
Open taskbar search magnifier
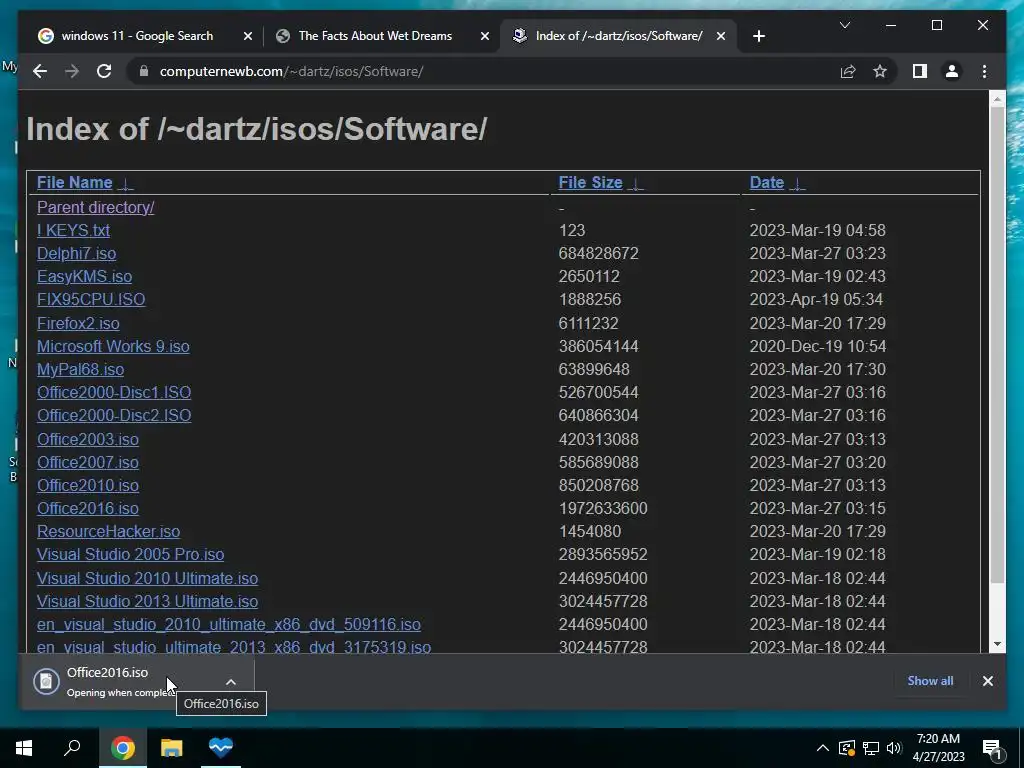[x=72, y=748]
